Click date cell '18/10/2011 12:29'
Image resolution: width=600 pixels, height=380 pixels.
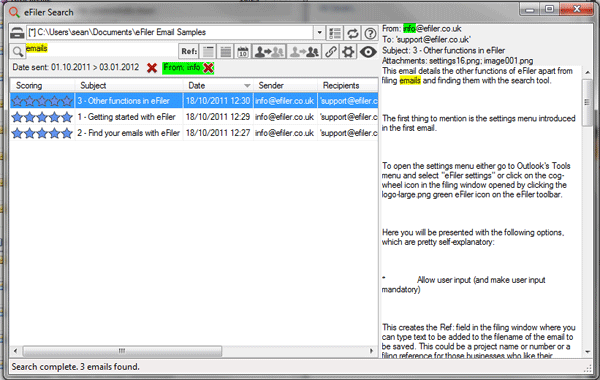pos(218,117)
